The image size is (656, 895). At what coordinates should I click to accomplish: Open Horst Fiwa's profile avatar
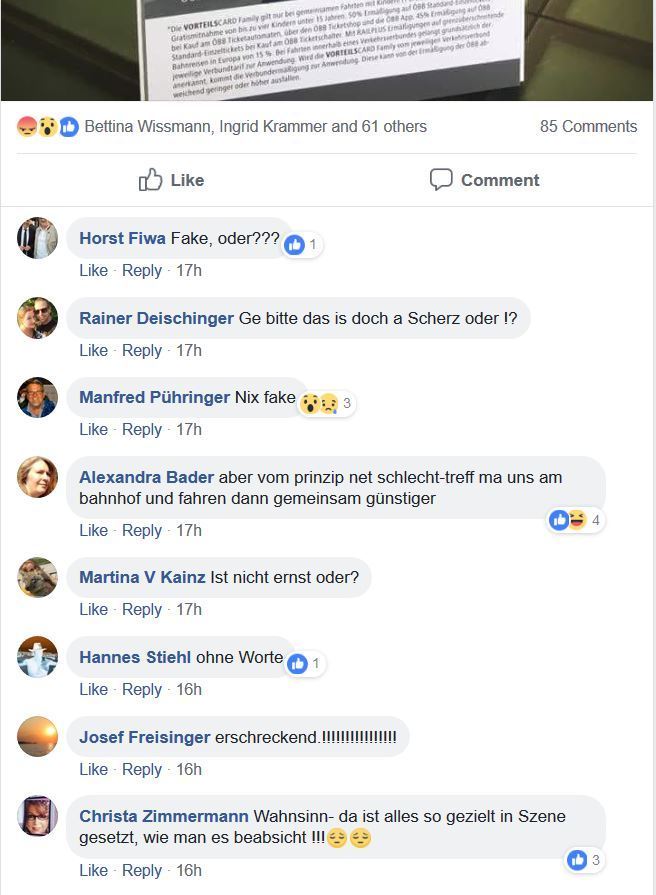pos(37,238)
